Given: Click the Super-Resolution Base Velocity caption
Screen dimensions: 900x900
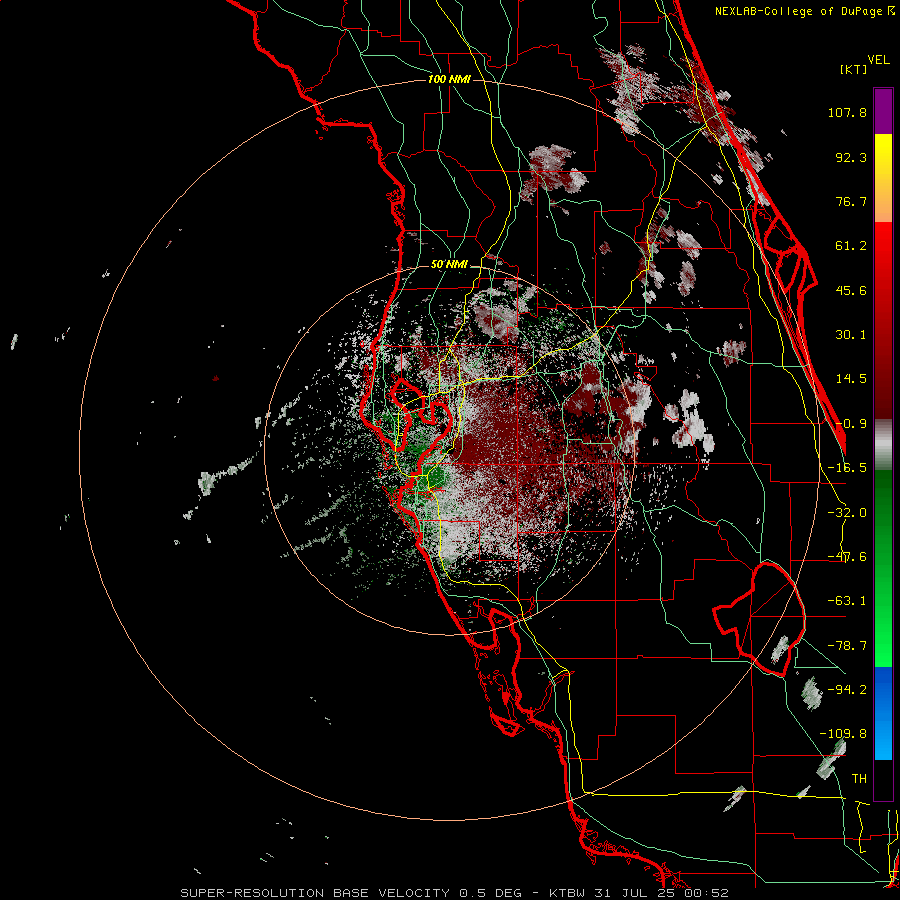Looking at the screenshot, I should [454, 893].
